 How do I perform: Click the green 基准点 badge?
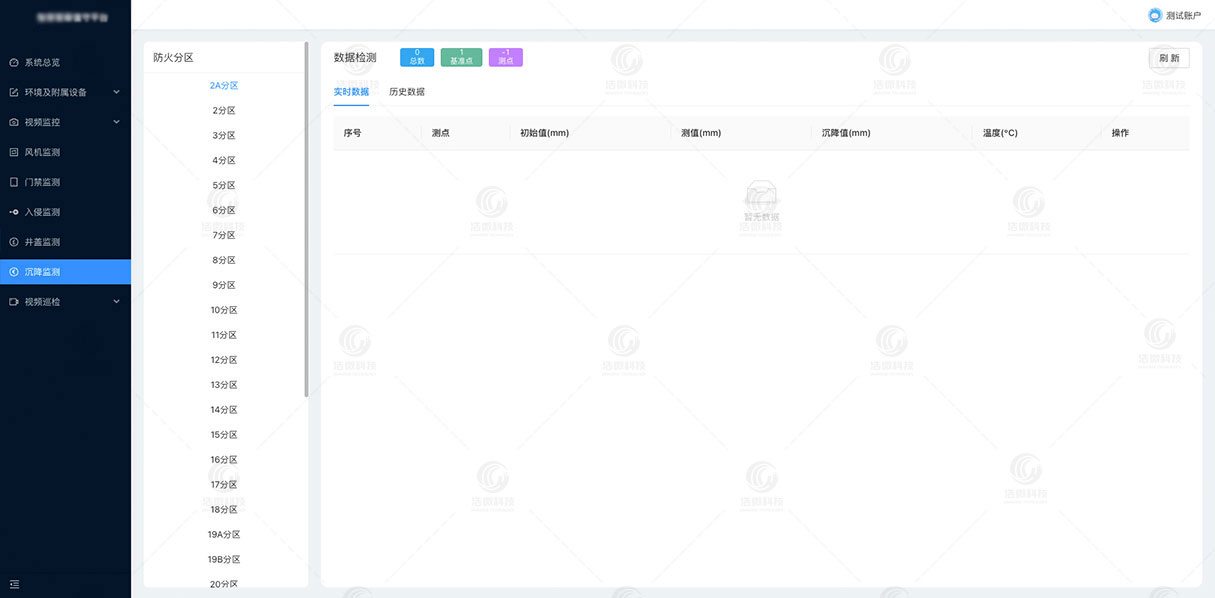[x=461, y=57]
